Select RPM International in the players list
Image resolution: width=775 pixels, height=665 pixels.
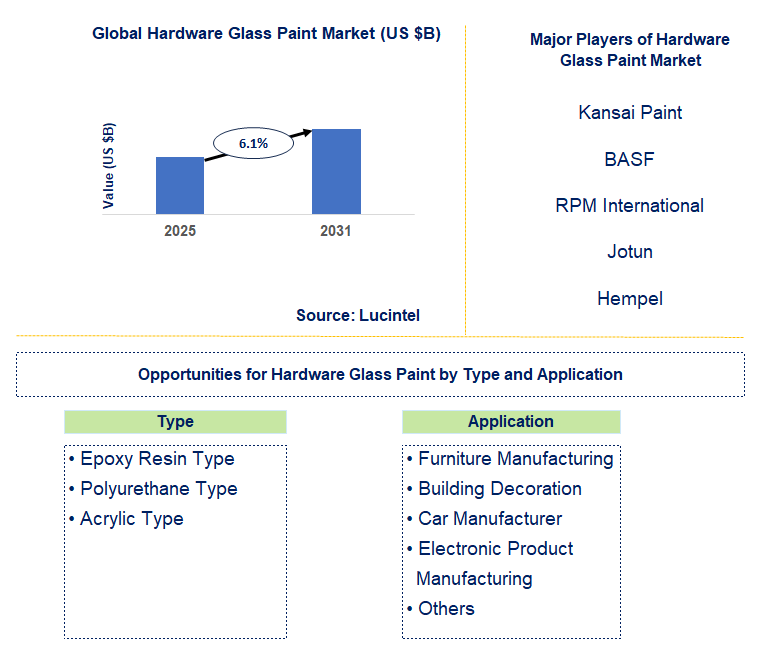tap(629, 206)
